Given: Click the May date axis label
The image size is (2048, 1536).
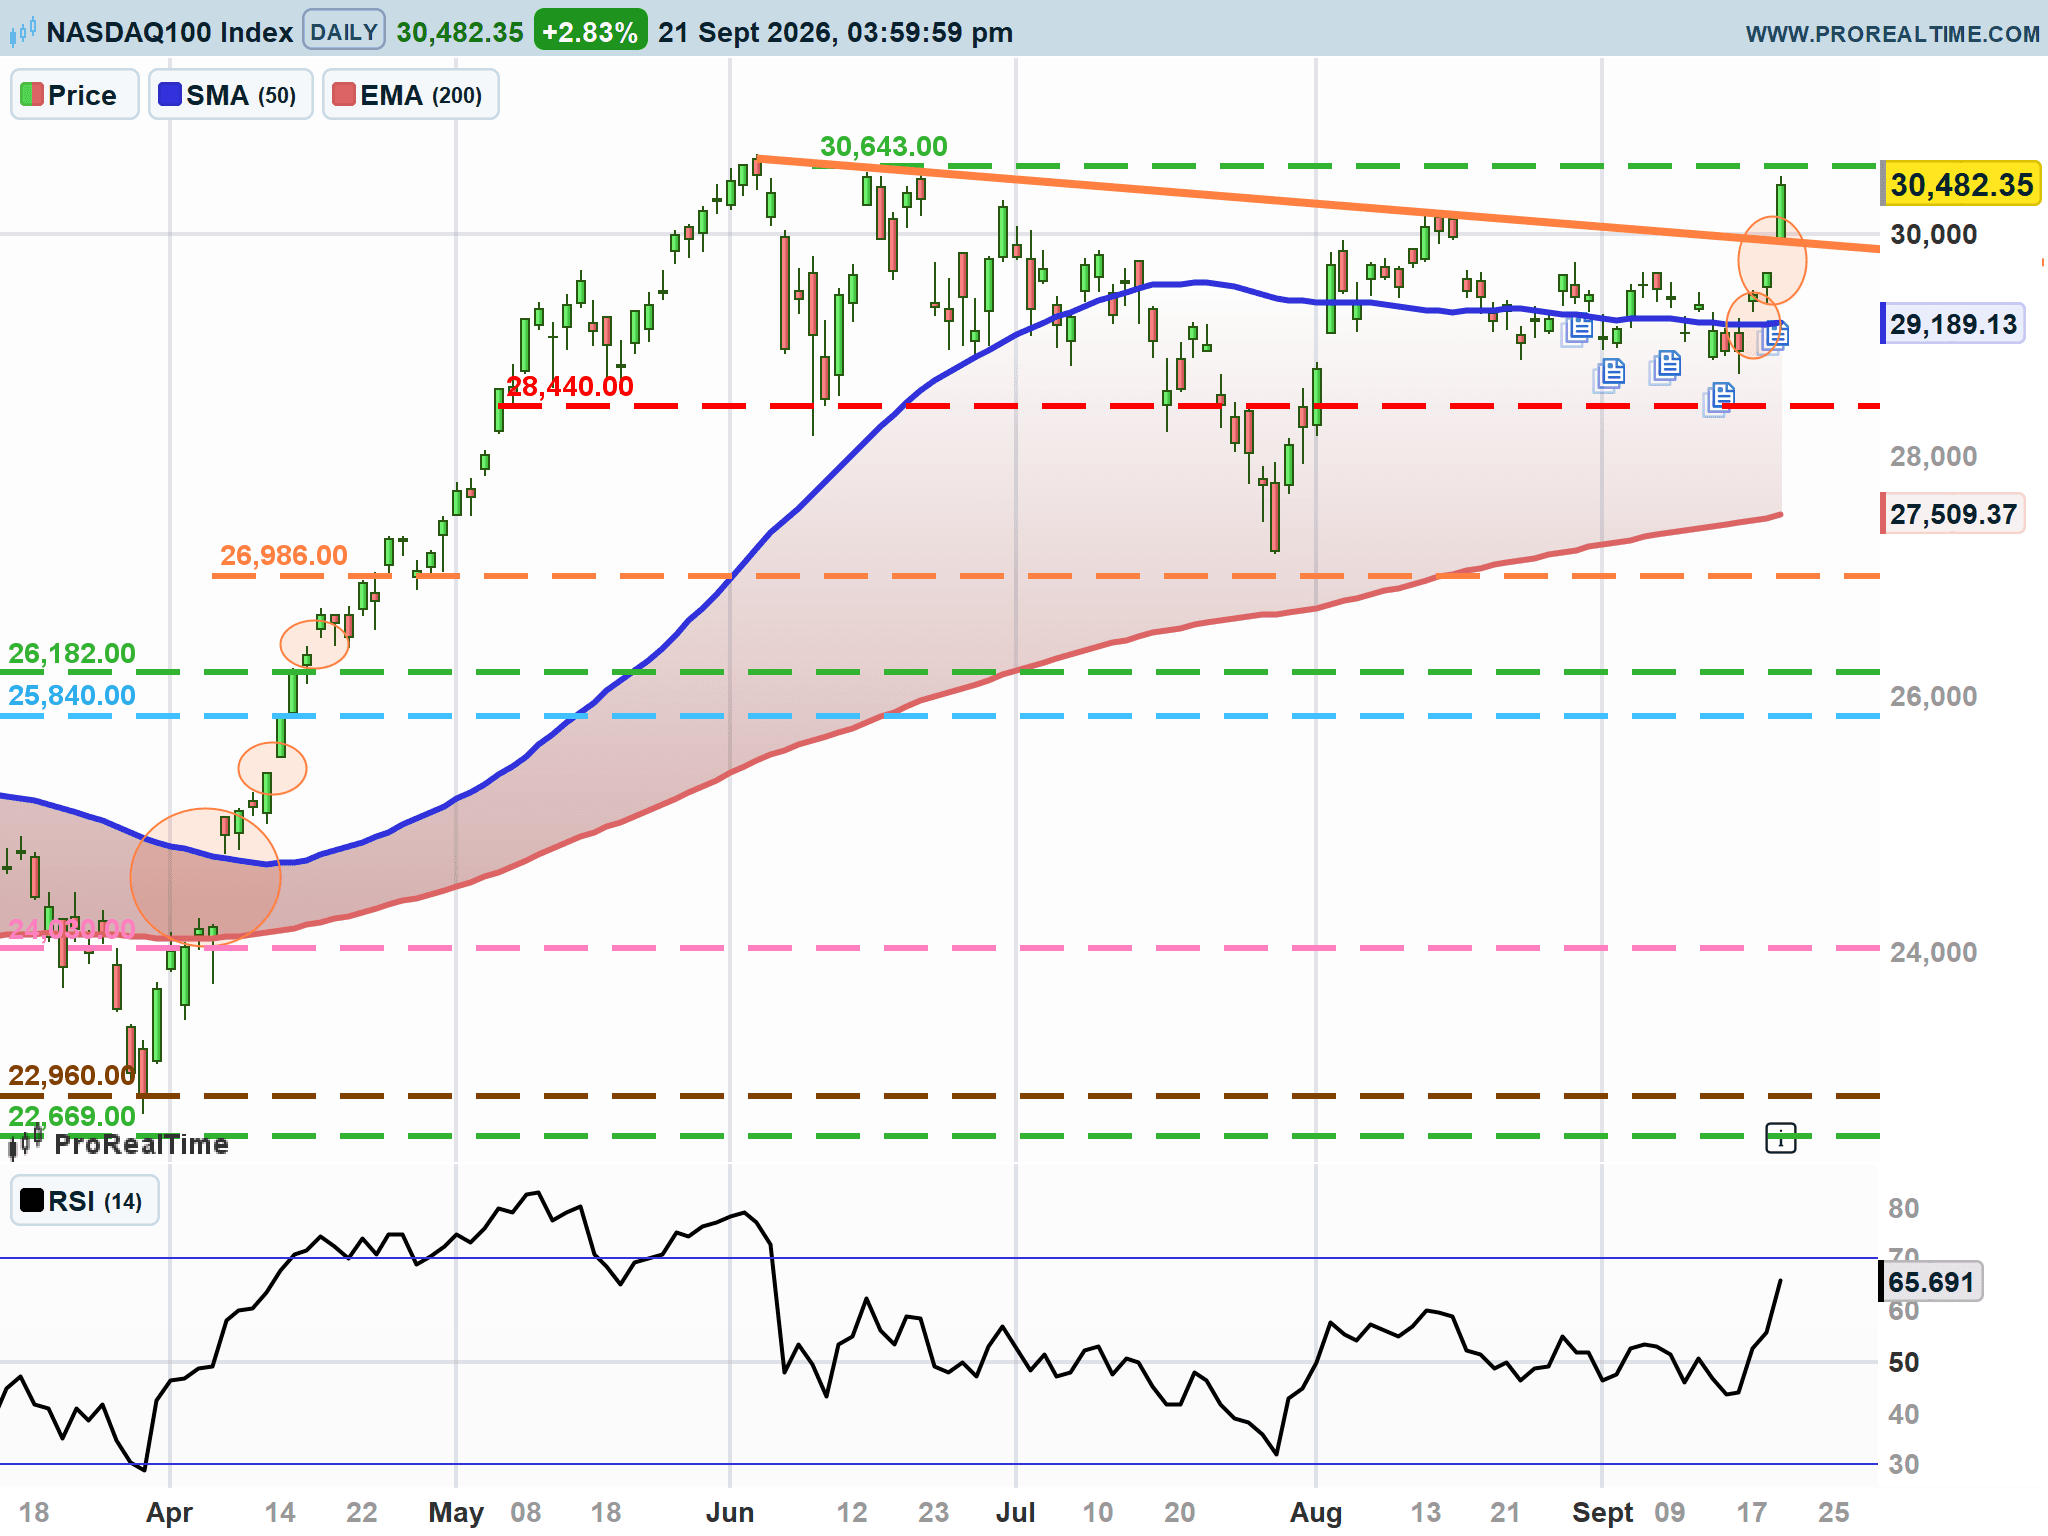Looking at the screenshot, I should click(x=456, y=1513).
